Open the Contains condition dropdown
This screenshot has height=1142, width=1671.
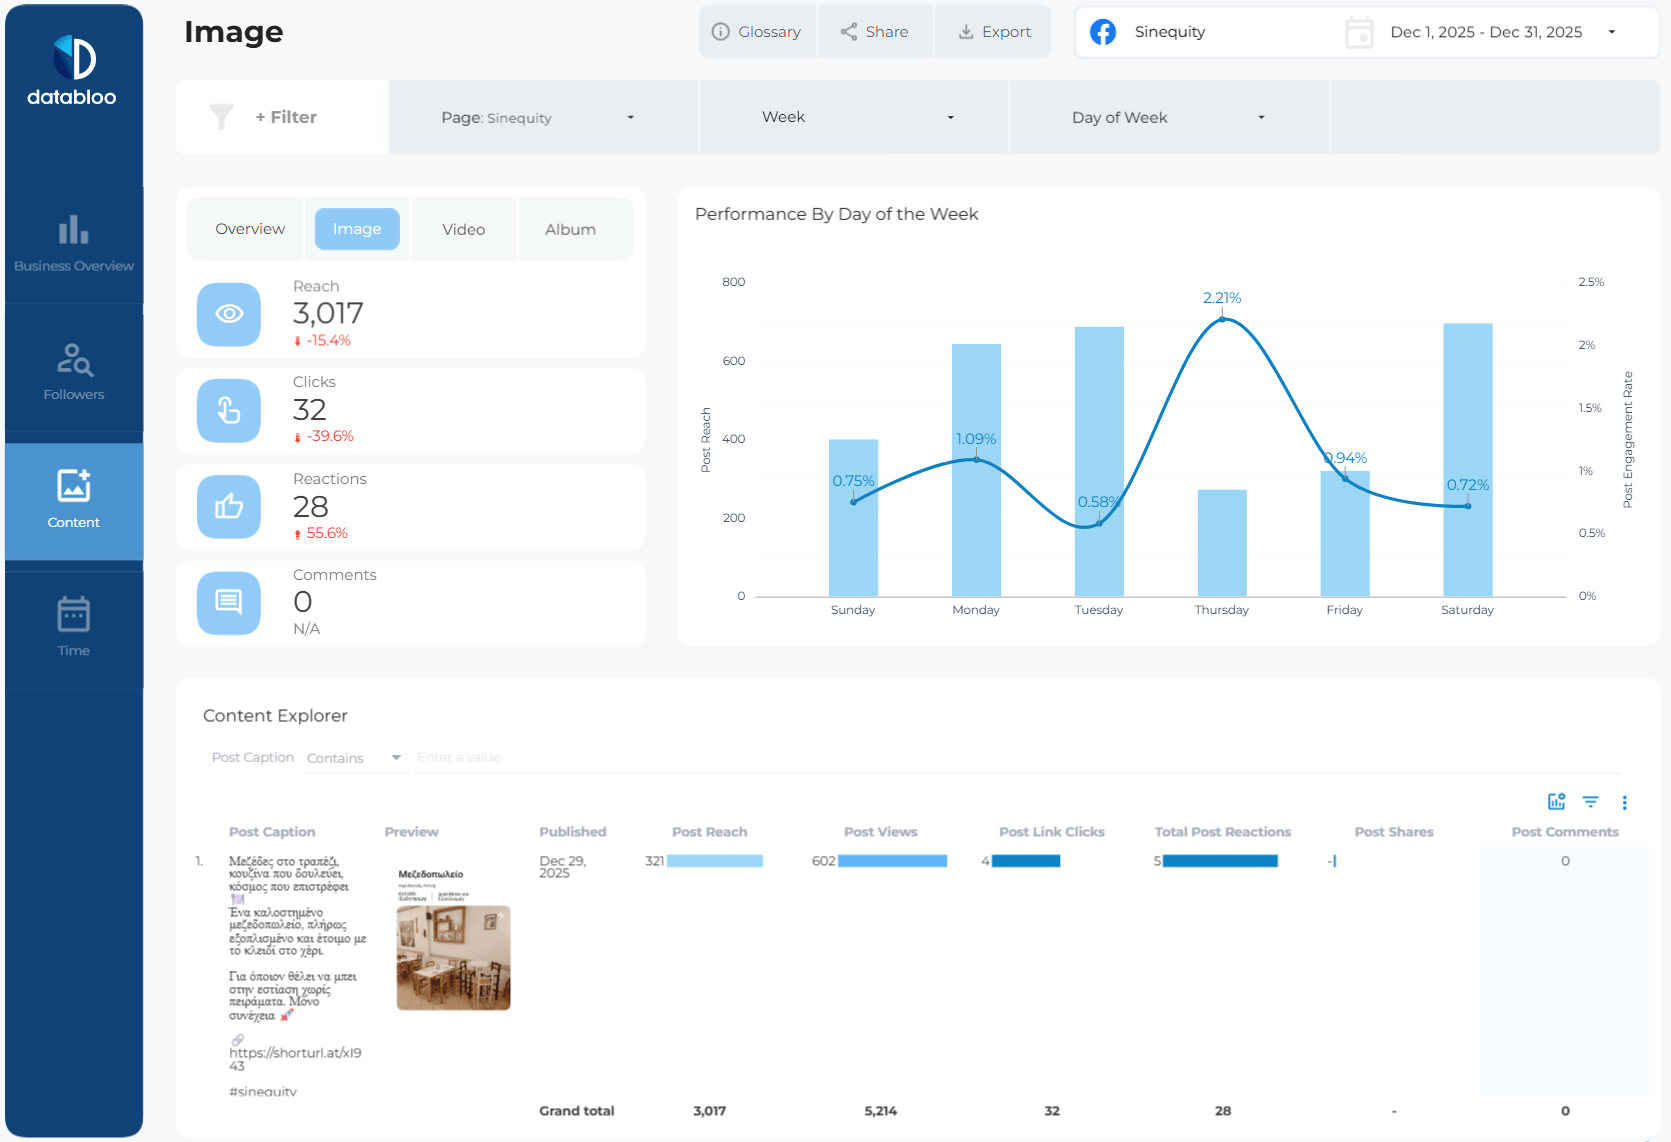[x=354, y=758]
